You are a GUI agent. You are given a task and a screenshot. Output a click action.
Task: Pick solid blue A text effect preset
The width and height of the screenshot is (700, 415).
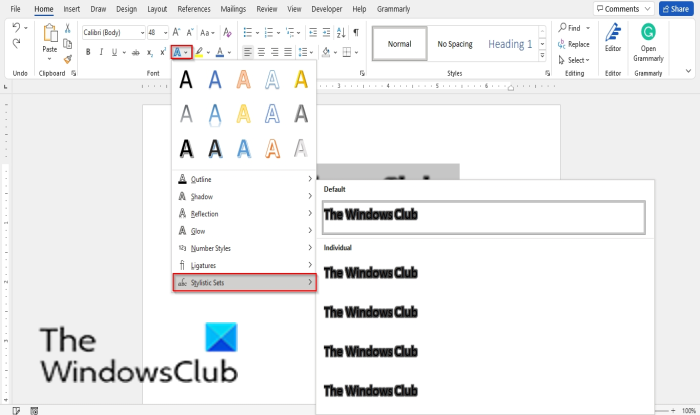coord(215,80)
